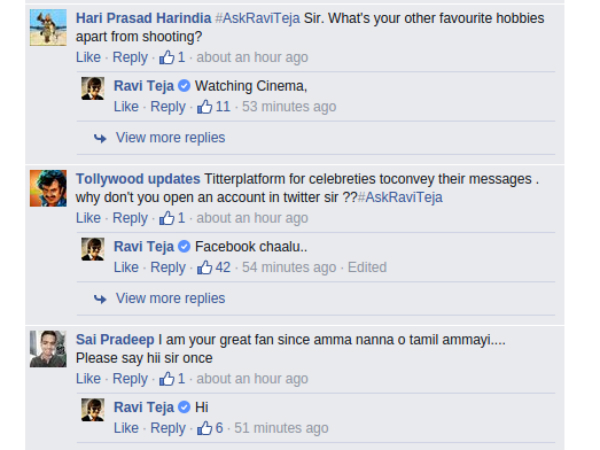
Task: Expand replies under 'Facebook chaalu' thread
Action: point(170,298)
